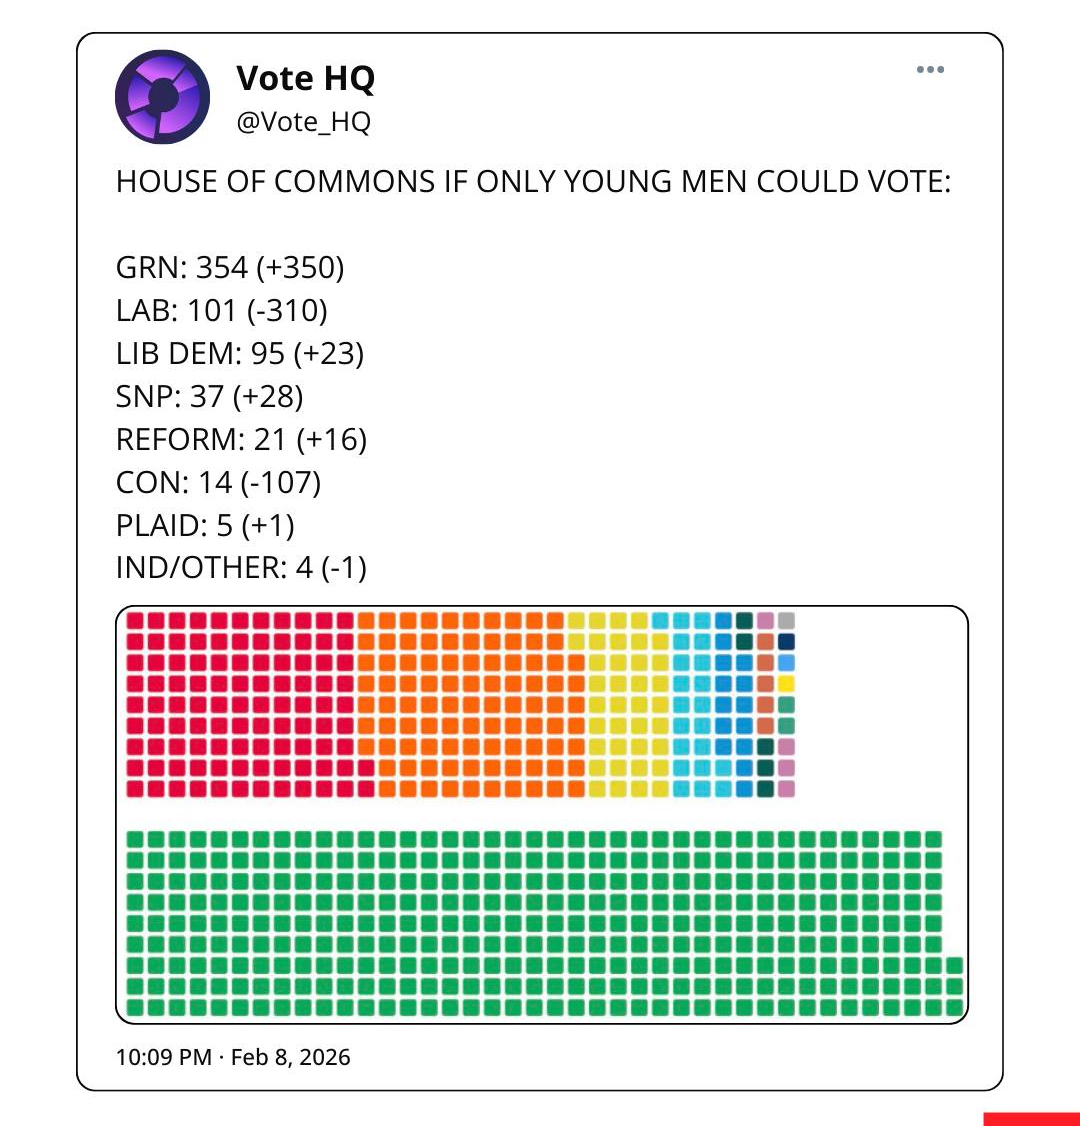Image resolution: width=1080 pixels, height=1126 pixels.
Task: Click the dark navy square in seat chart
Action: pyautogui.click(x=786, y=642)
